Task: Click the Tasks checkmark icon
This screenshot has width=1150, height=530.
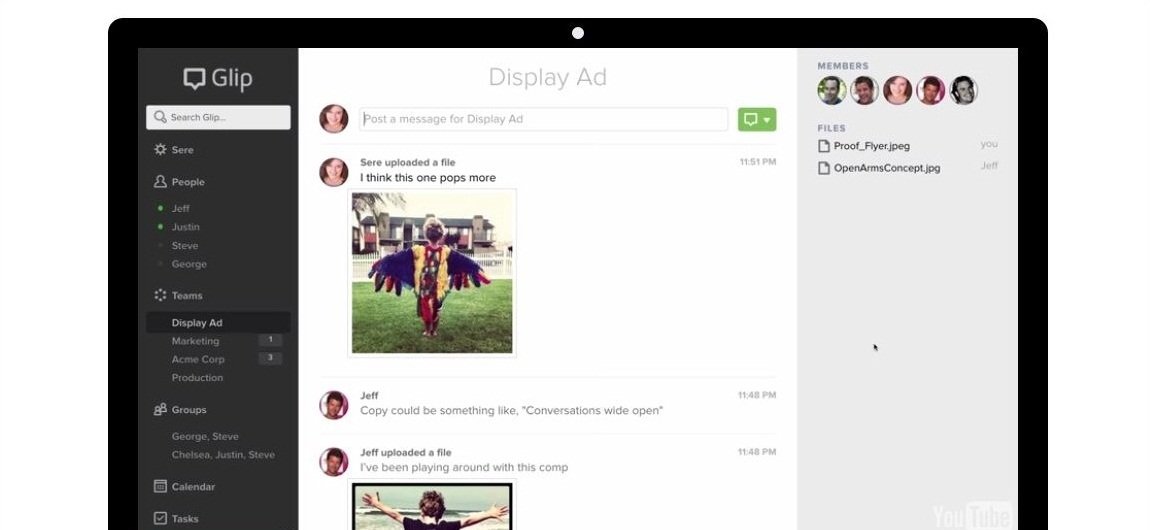Action: point(160,518)
